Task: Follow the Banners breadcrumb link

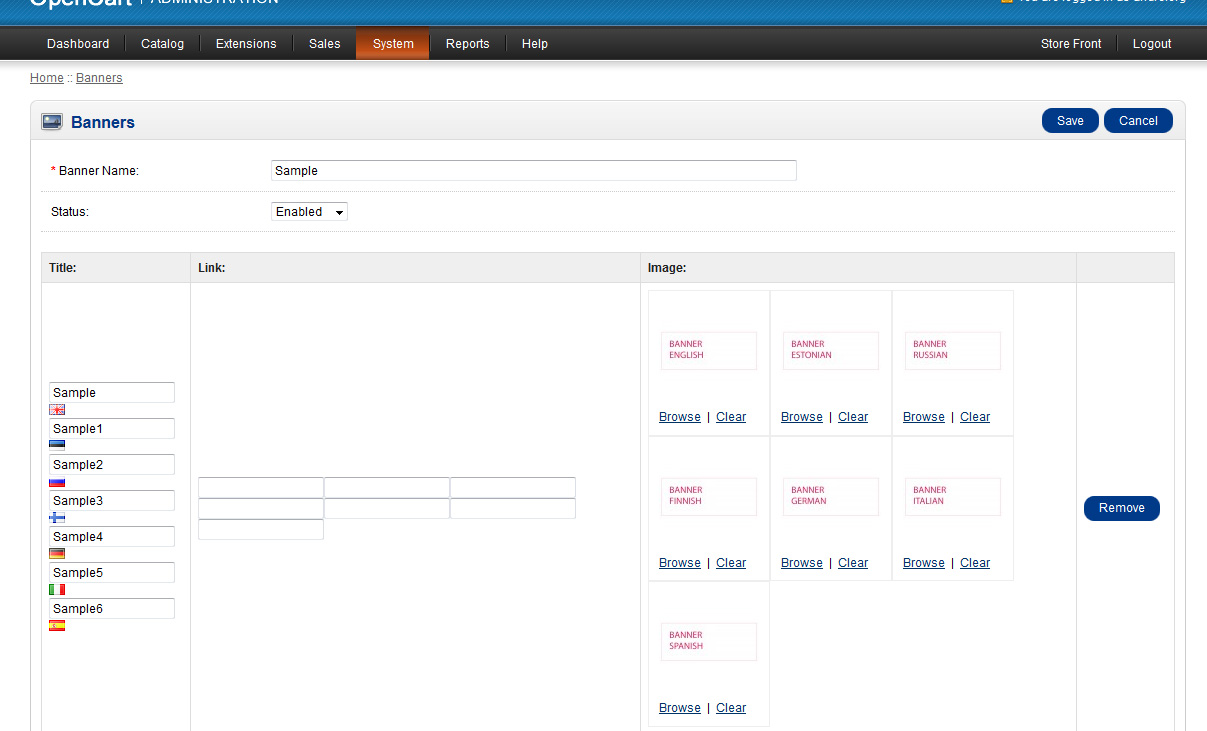Action: [x=99, y=77]
